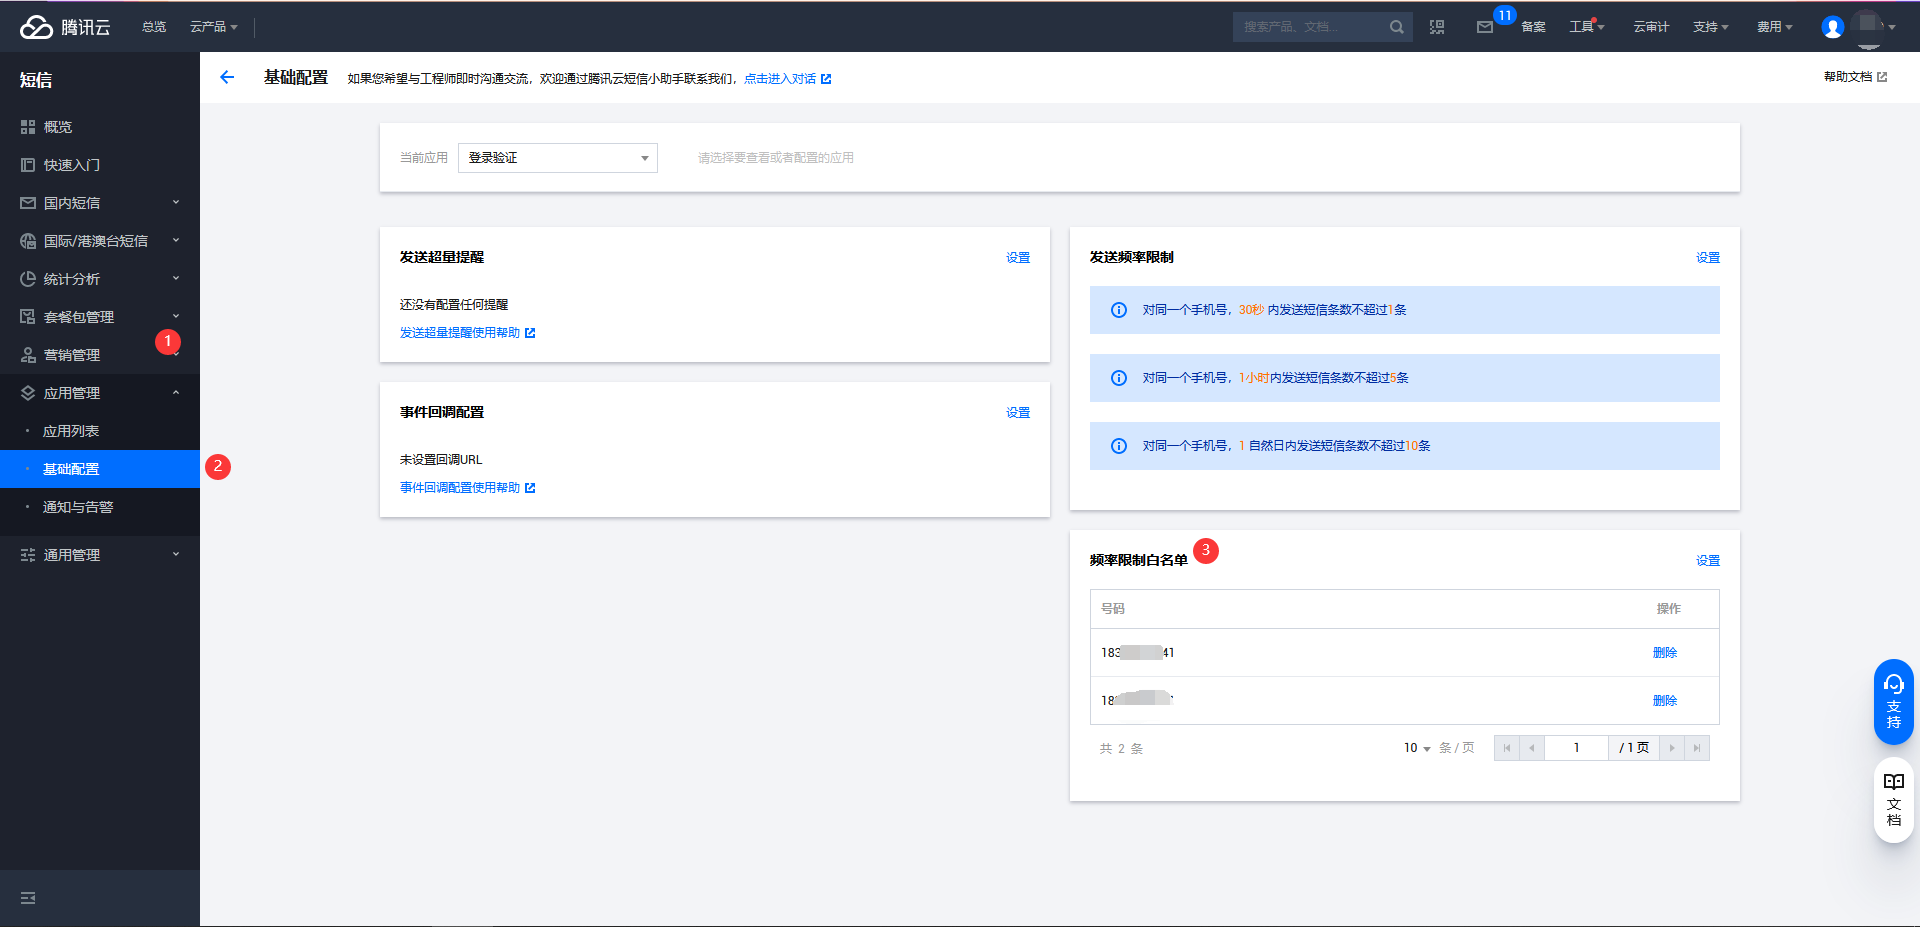Expand the 统计分析 submenu chevron
Screen dimensions: 1920x927
[176, 279]
